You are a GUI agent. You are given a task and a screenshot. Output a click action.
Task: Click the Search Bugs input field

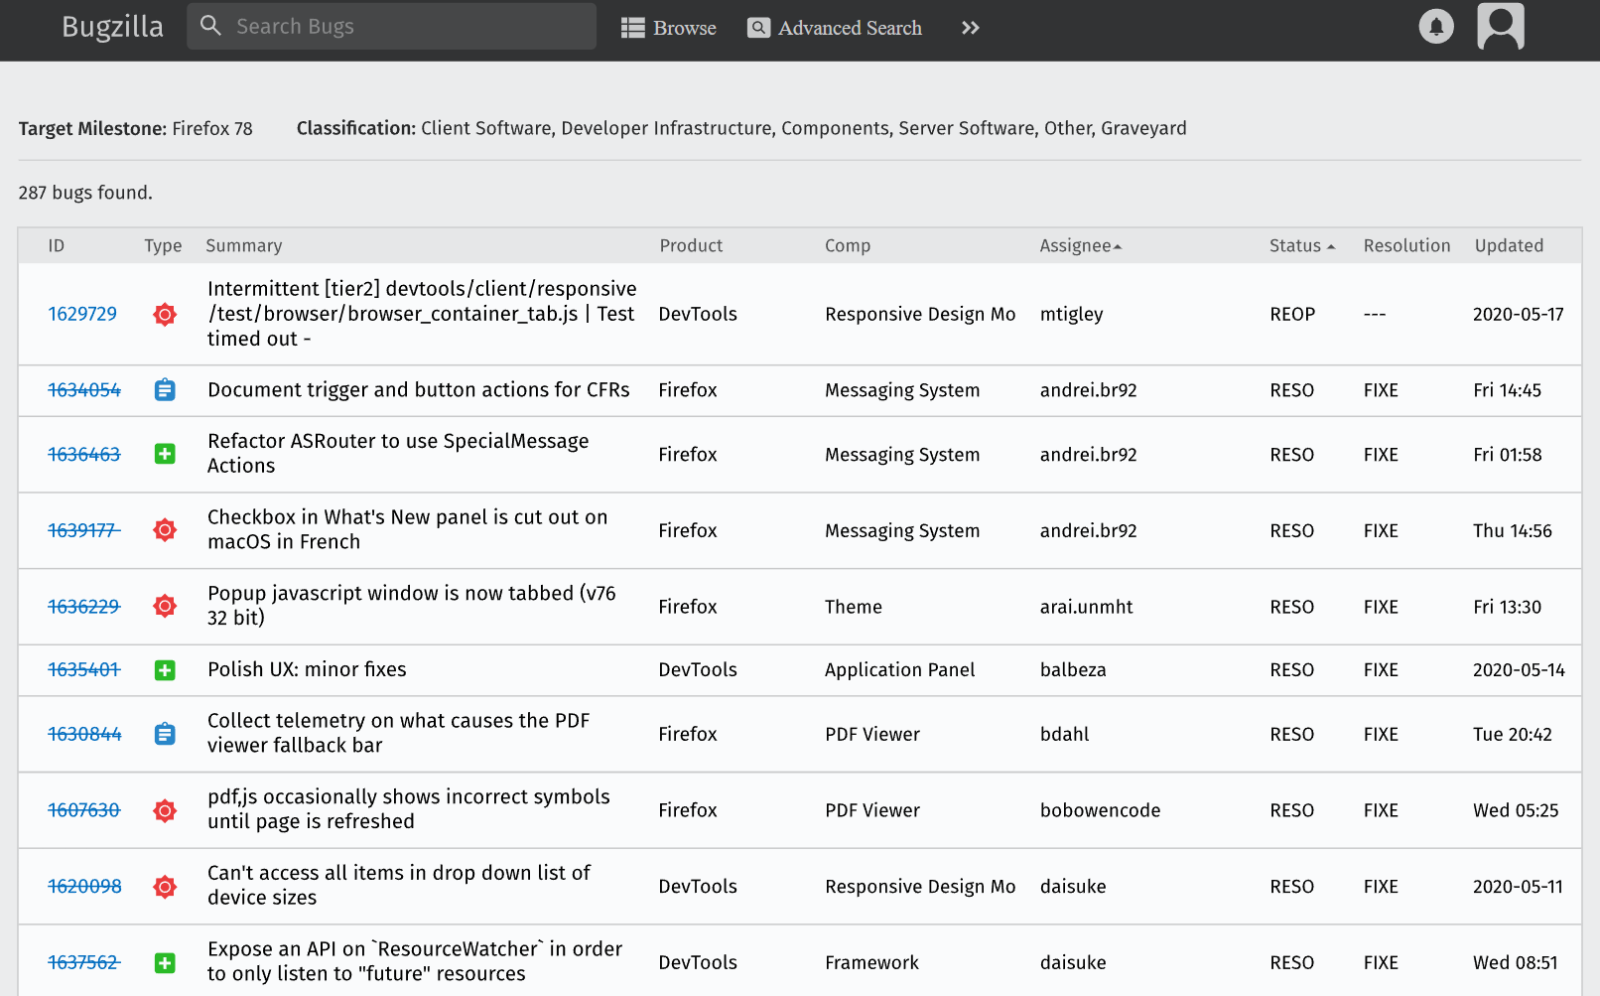click(x=390, y=26)
